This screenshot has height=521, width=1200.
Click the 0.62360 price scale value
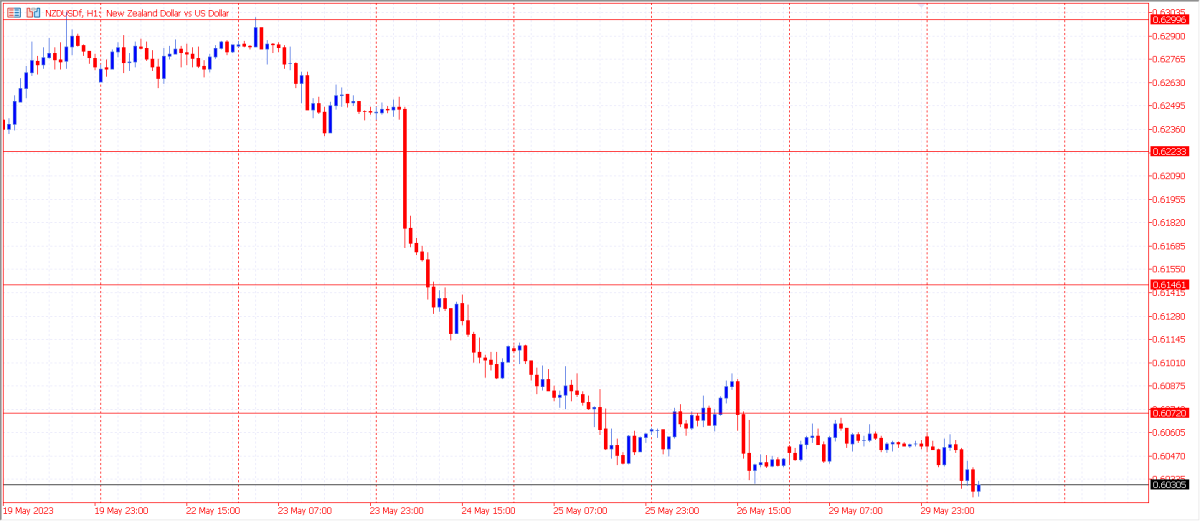1169,129
